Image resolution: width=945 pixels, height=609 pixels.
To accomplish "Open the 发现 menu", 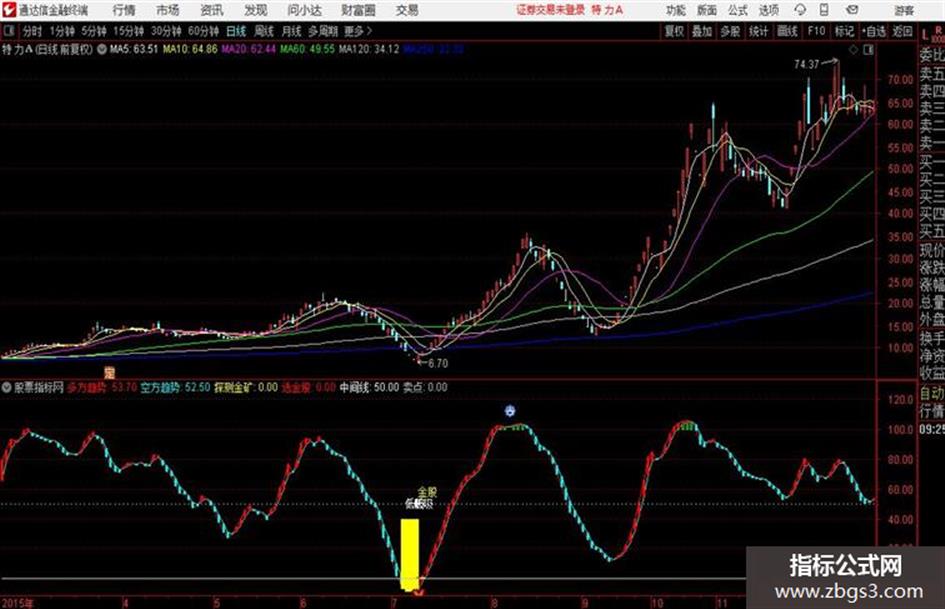I will click(x=256, y=10).
